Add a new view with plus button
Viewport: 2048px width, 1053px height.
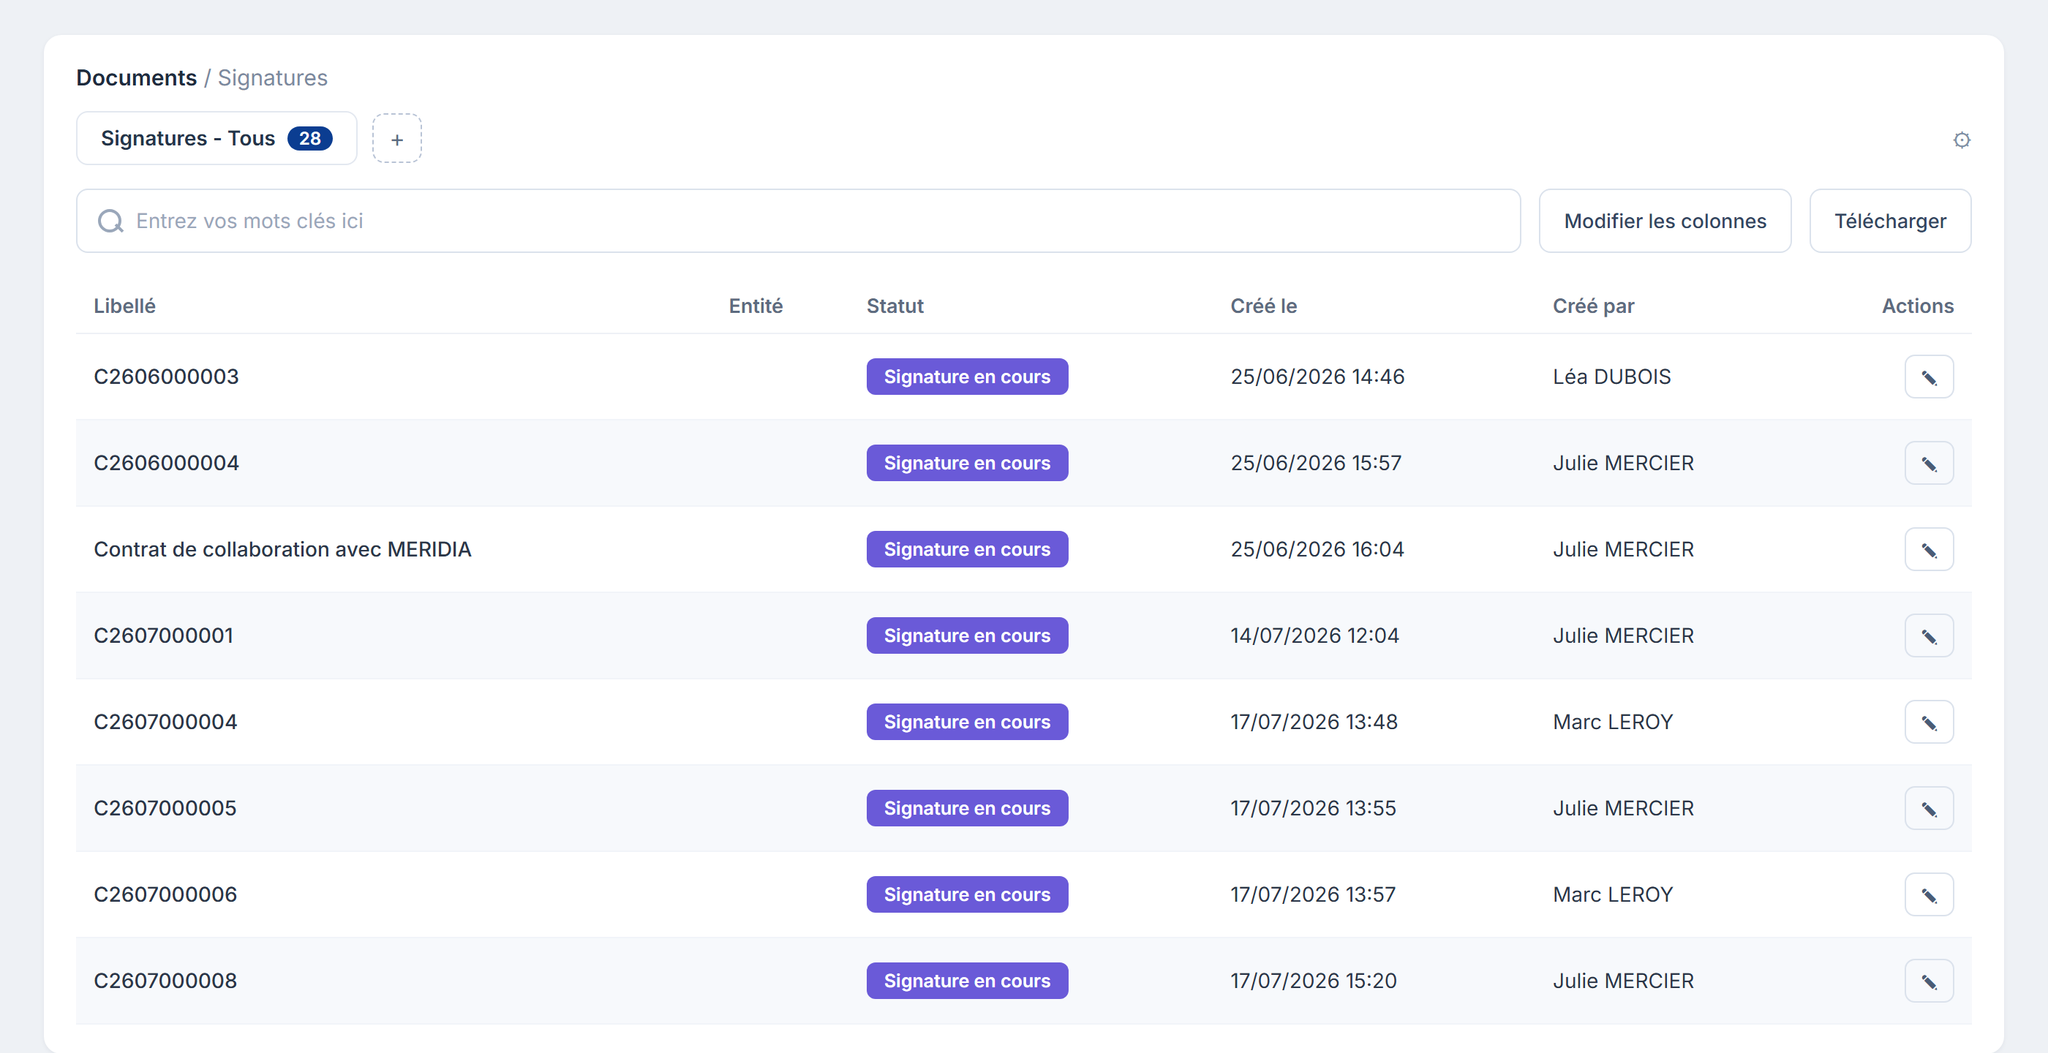[397, 139]
